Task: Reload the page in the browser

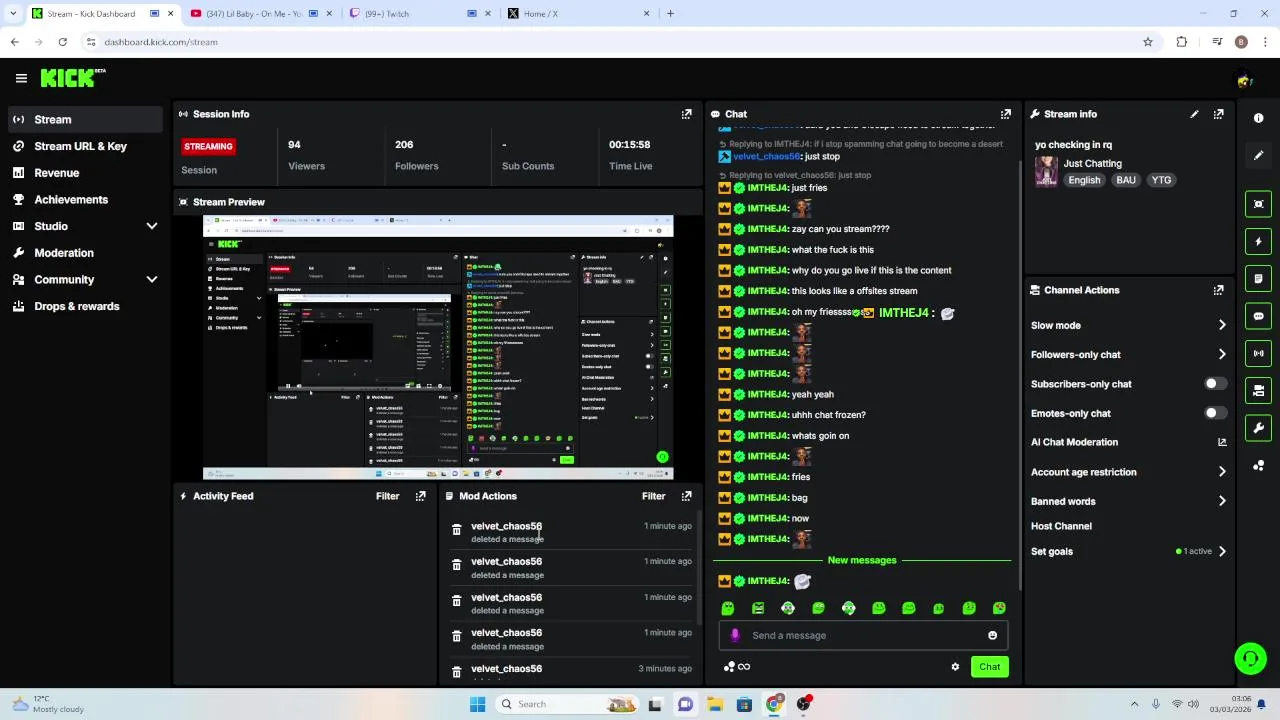Action: (62, 42)
